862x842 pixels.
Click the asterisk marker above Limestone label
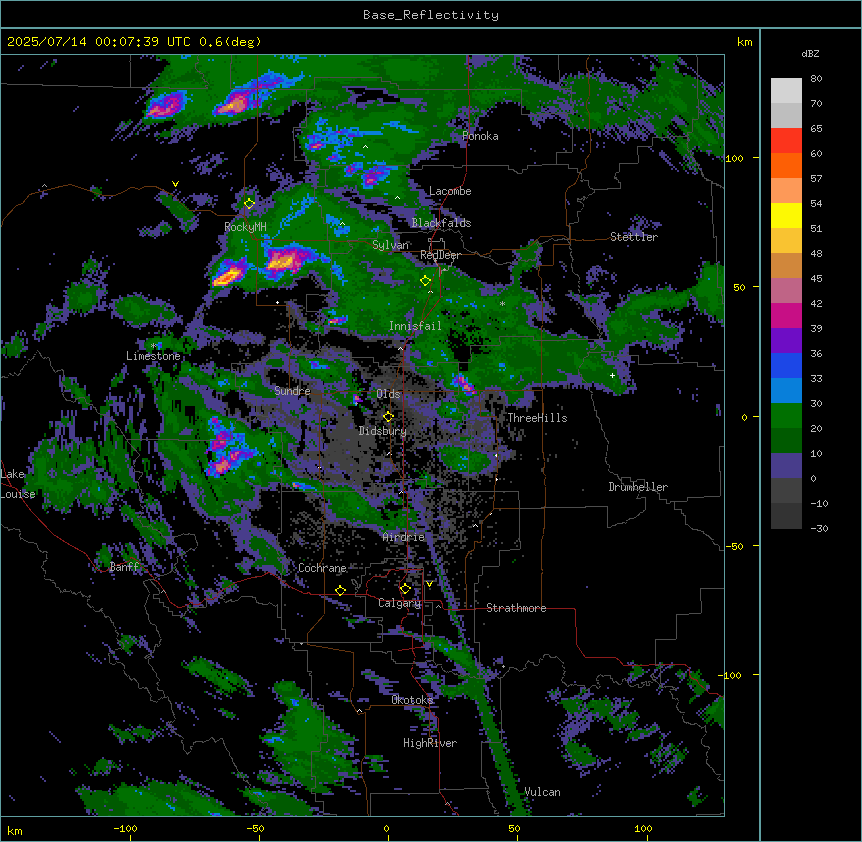pyautogui.click(x=153, y=346)
